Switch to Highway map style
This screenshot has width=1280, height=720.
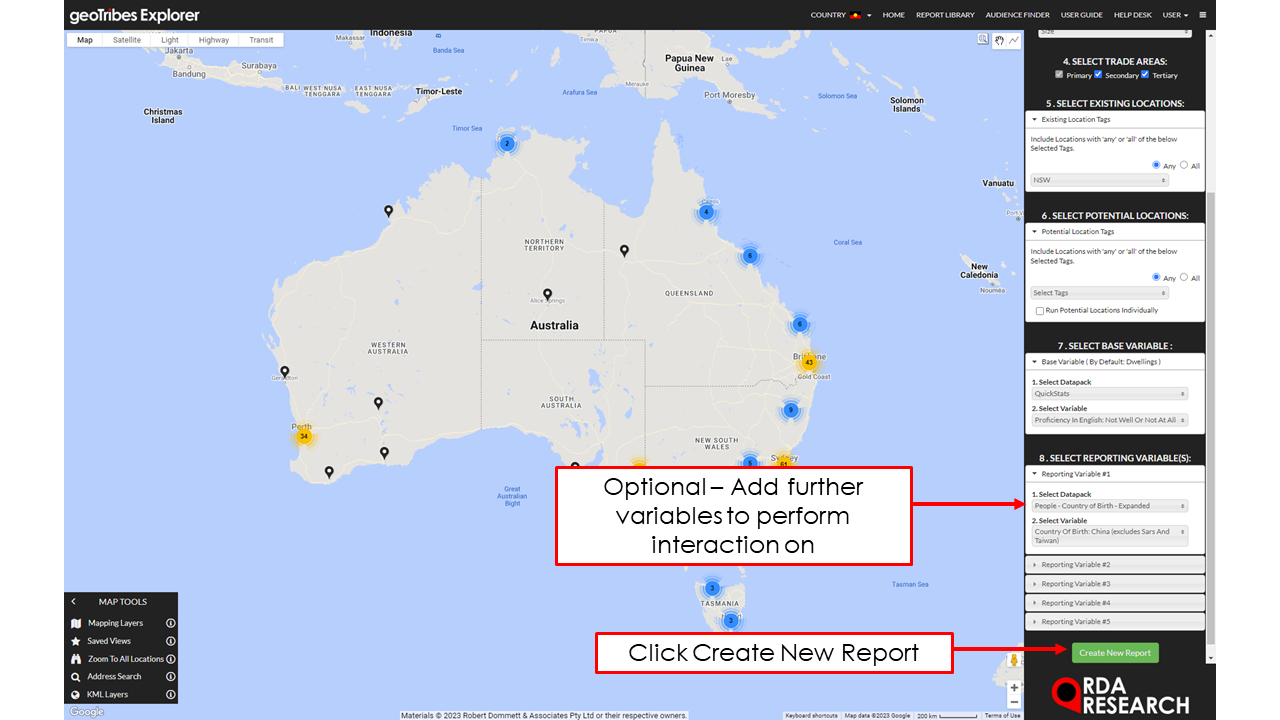[214, 40]
